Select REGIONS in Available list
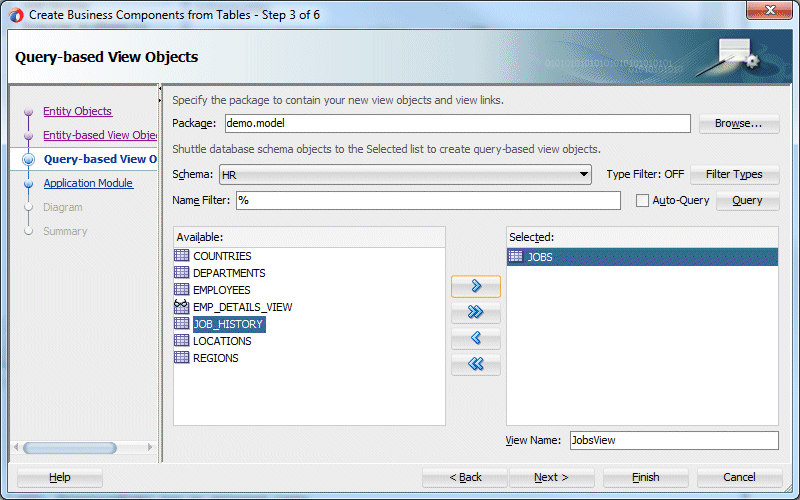 pyautogui.click(x=215, y=358)
